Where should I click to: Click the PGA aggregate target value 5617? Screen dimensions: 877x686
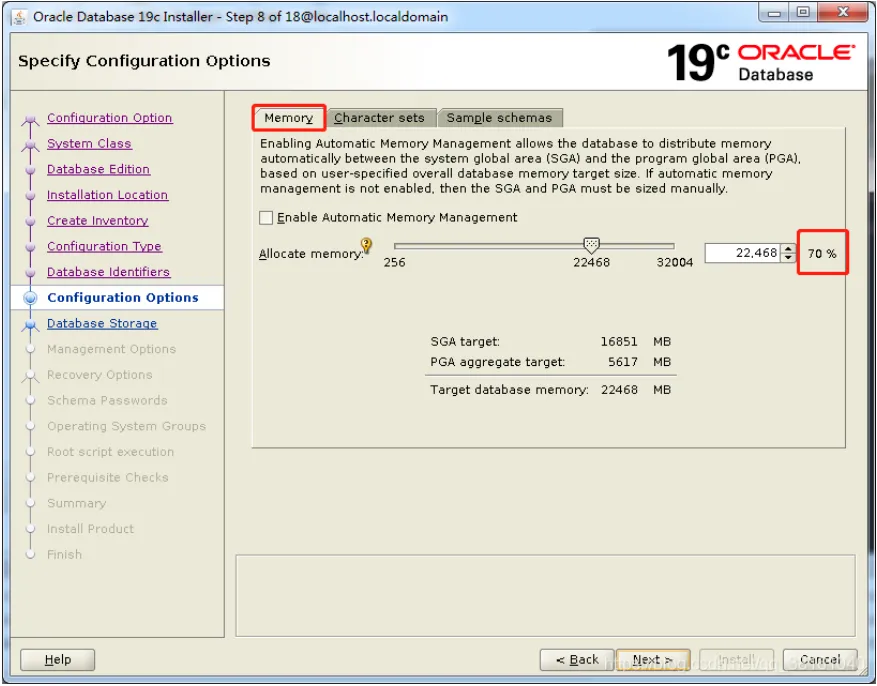pos(623,362)
